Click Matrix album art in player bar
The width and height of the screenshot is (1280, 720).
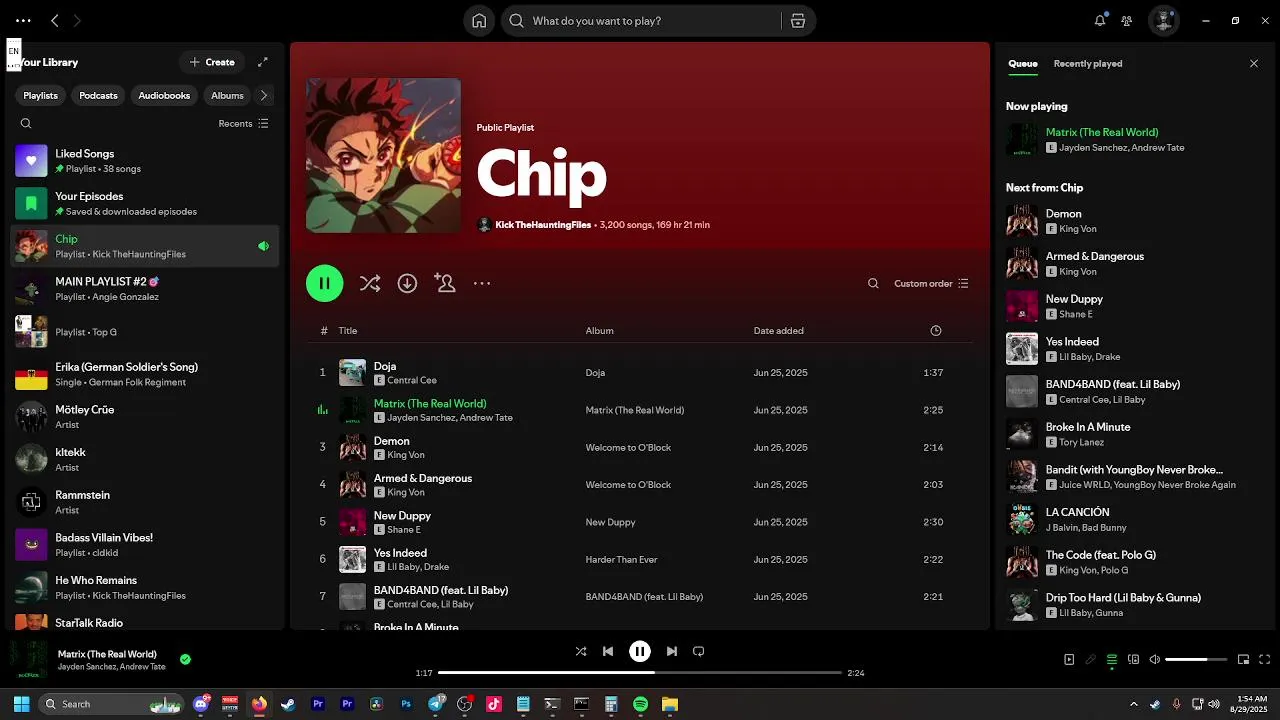28,659
